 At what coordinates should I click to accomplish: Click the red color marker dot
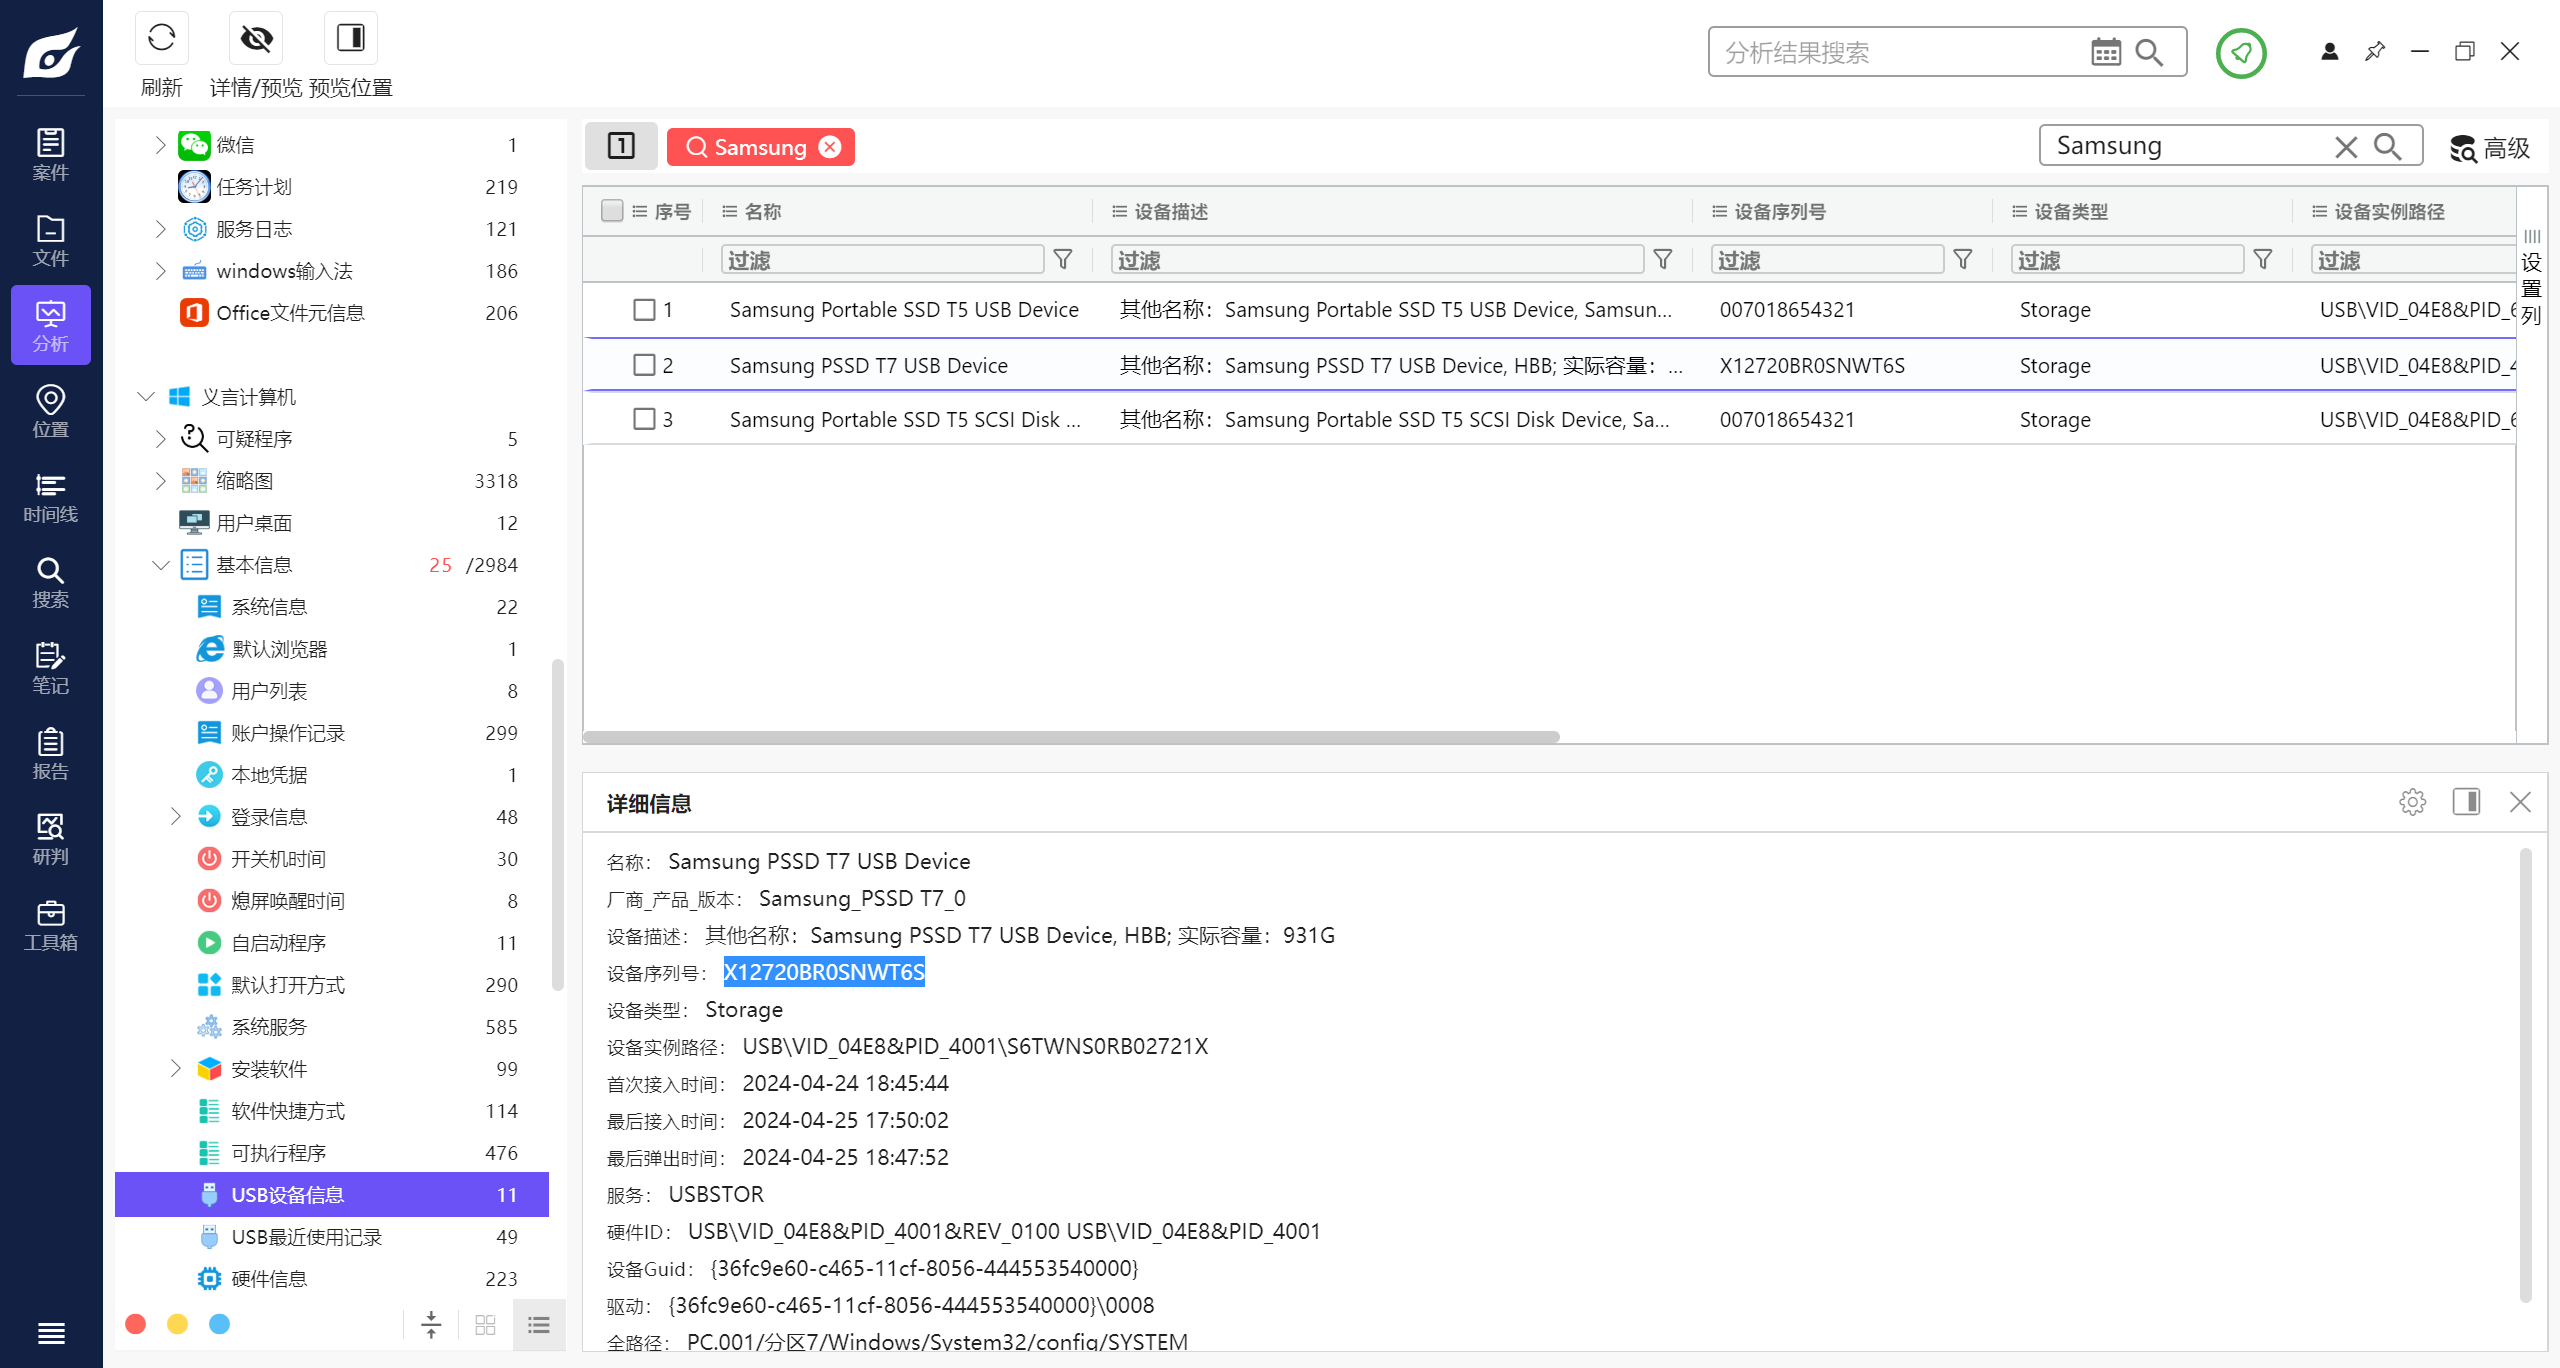point(136,1324)
